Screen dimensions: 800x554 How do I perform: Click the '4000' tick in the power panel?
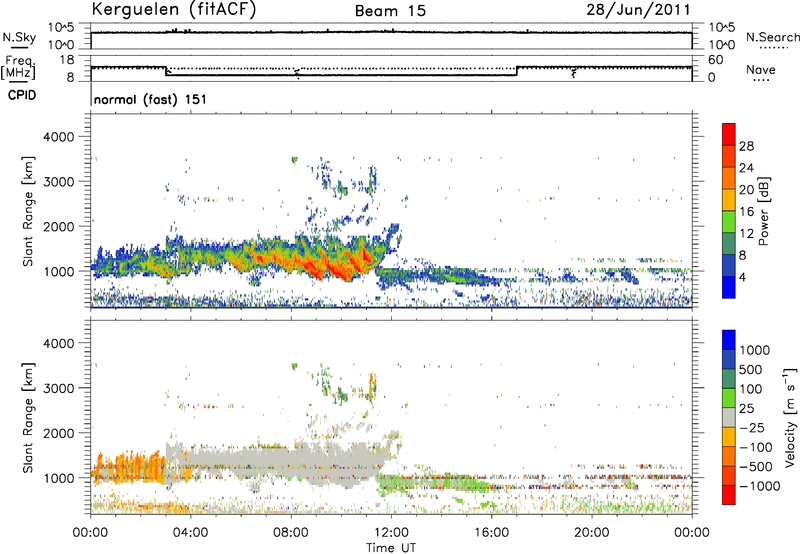59,137
